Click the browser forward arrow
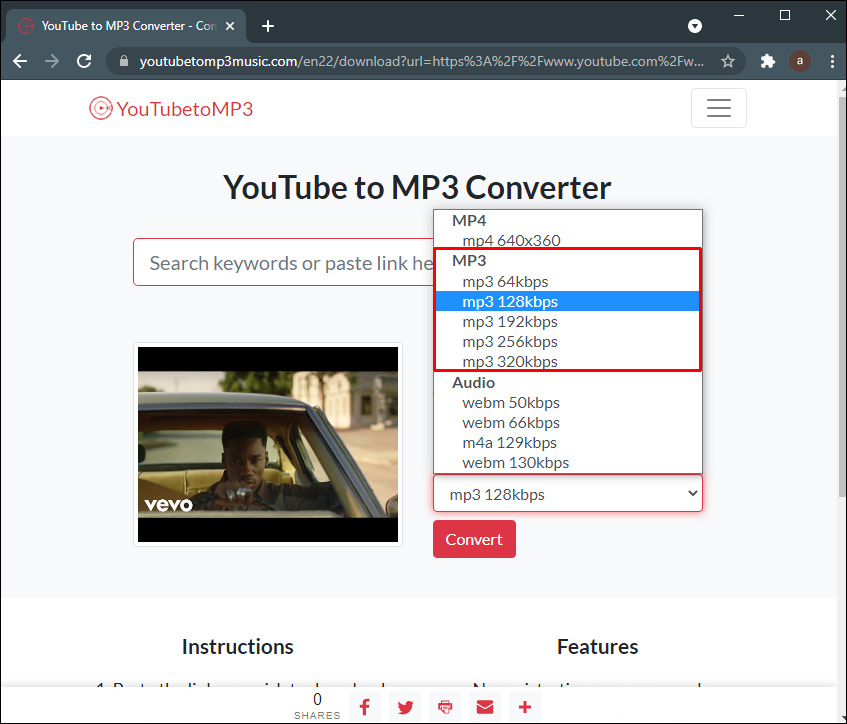The height and width of the screenshot is (724, 847). (52, 61)
